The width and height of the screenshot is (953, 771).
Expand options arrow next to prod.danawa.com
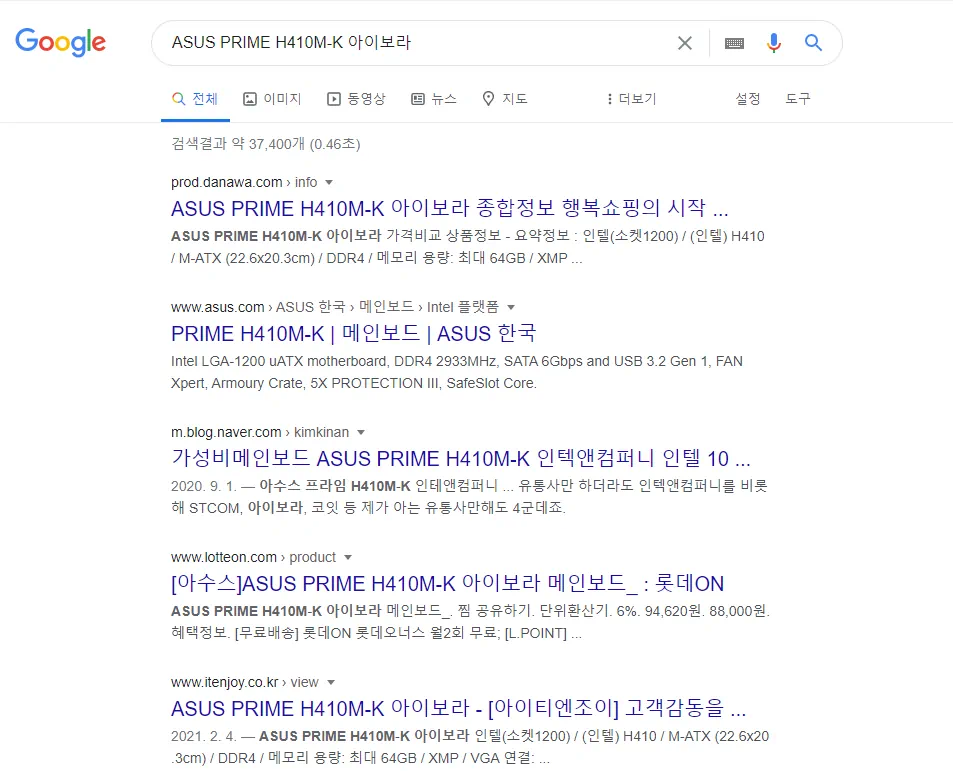(329, 182)
